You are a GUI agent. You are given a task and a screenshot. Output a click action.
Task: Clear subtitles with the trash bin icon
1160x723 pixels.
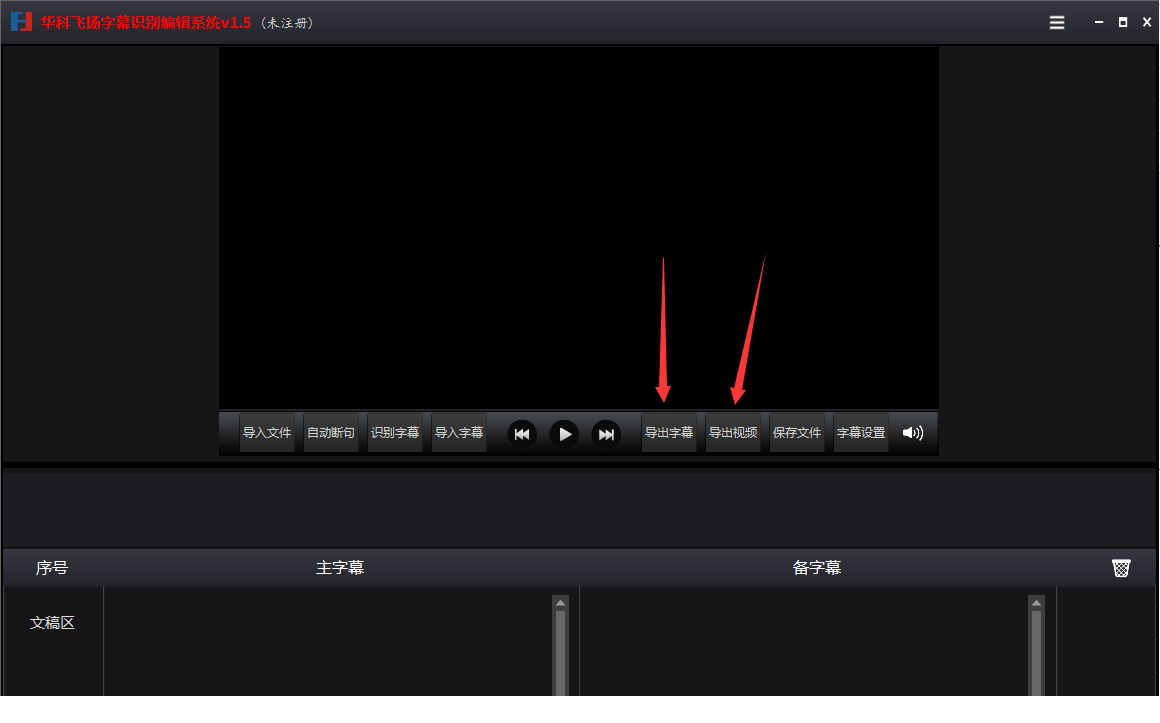1120,567
